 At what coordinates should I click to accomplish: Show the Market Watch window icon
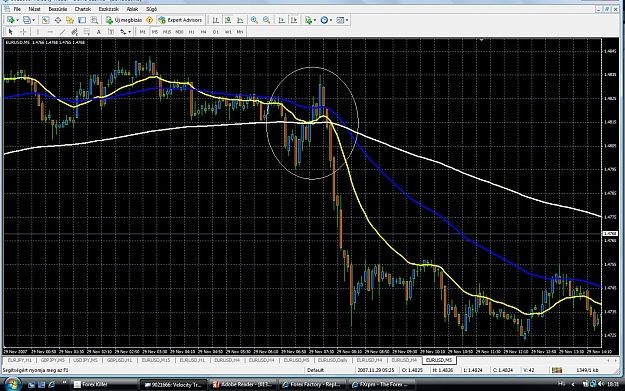point(45,20)
